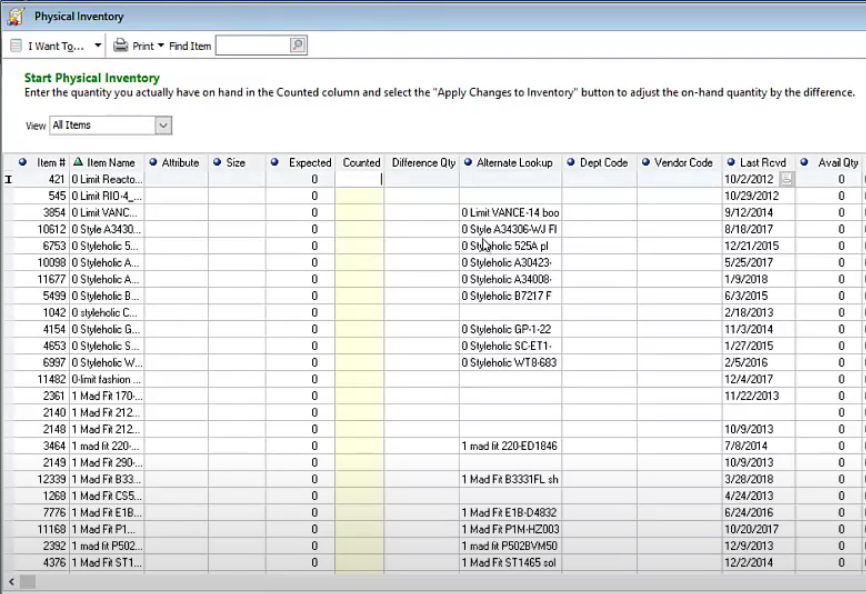Click the horizontal scrollbar thumb
Image resolution: width=866 pixels, height=594 pixels.
click(x=28, y=581)
